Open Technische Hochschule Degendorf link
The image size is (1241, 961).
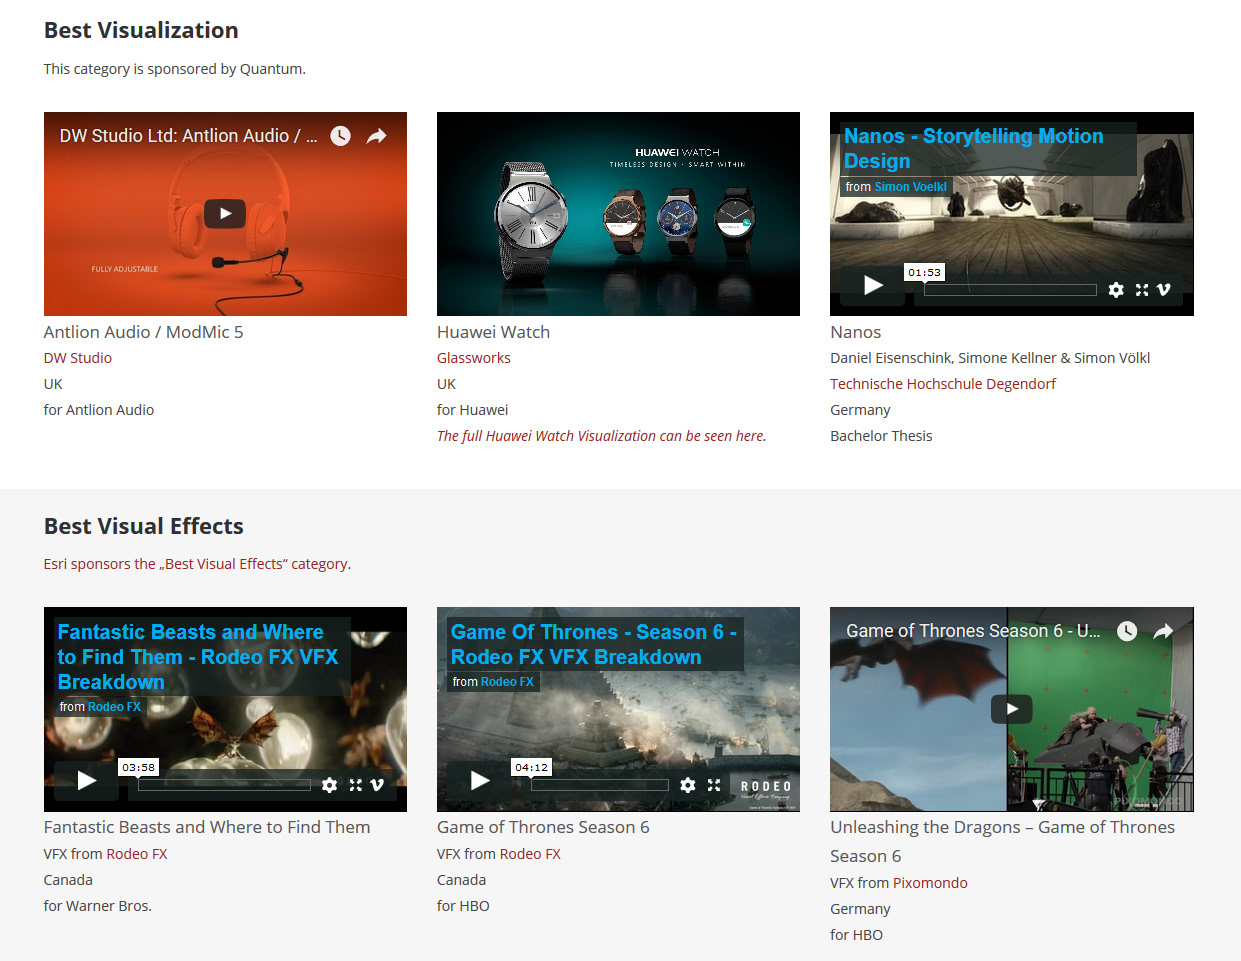[x=943, y=384]
